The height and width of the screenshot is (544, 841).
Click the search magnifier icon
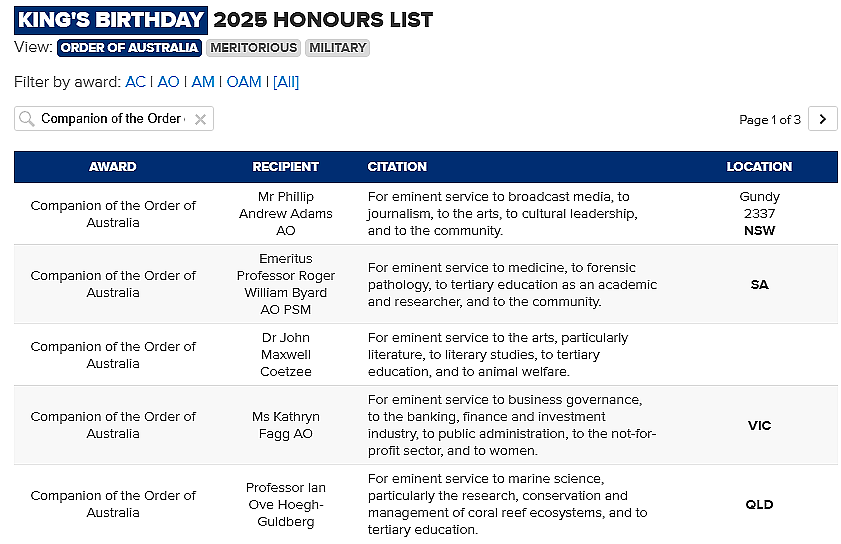tap(26, 119)
